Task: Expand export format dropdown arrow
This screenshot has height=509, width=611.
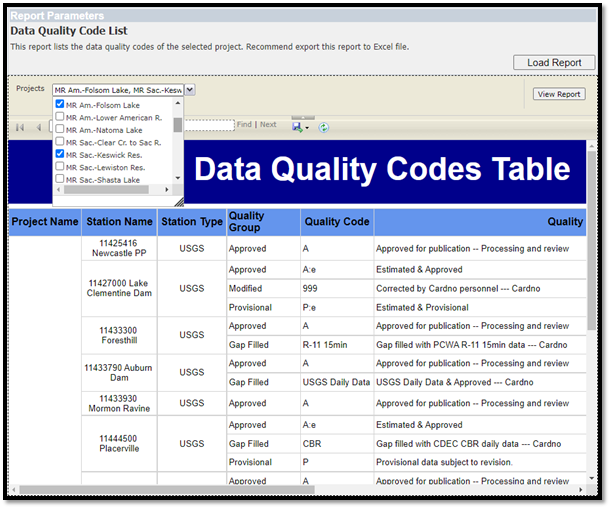Action: point(307,128)
